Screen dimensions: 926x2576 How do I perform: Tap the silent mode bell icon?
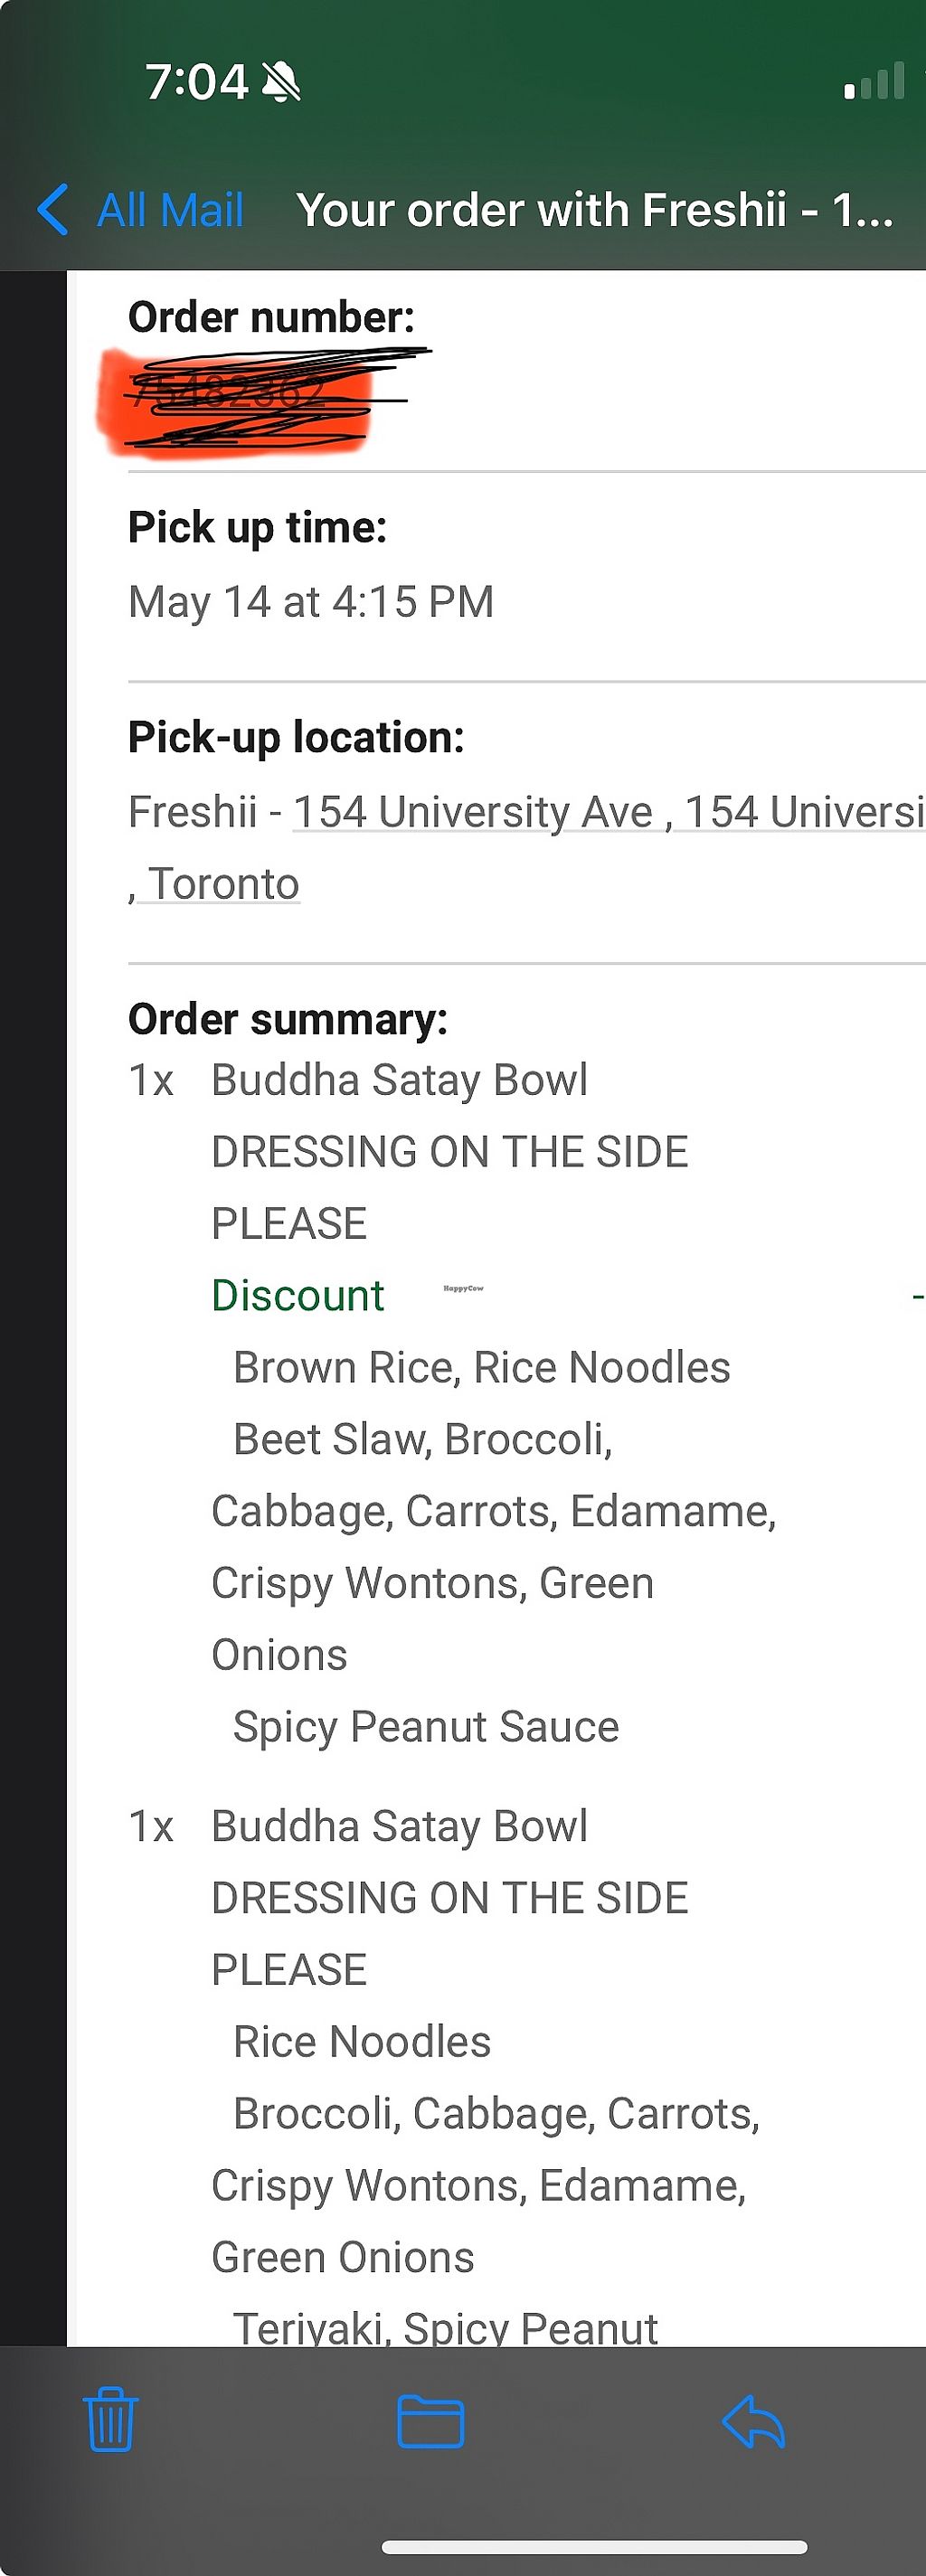click(281, 82)
